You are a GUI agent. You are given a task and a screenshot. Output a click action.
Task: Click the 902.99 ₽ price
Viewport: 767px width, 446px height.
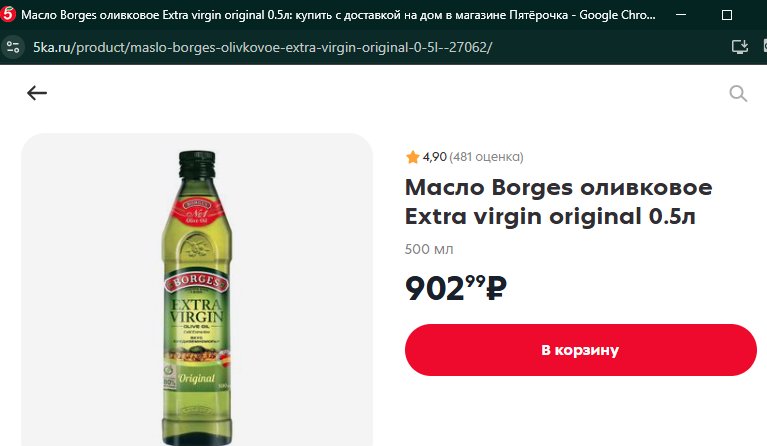click(x=455, y=288)
